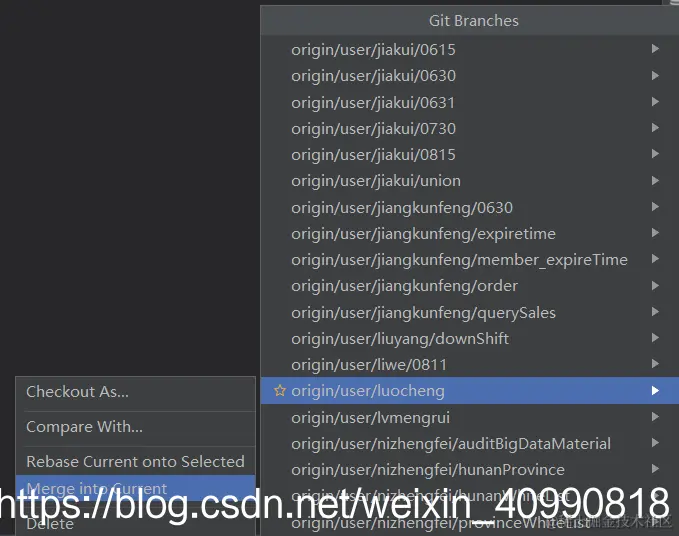Select branch origin/user/jiakui/0815
The image size is (679, 536).
(470, 155)
